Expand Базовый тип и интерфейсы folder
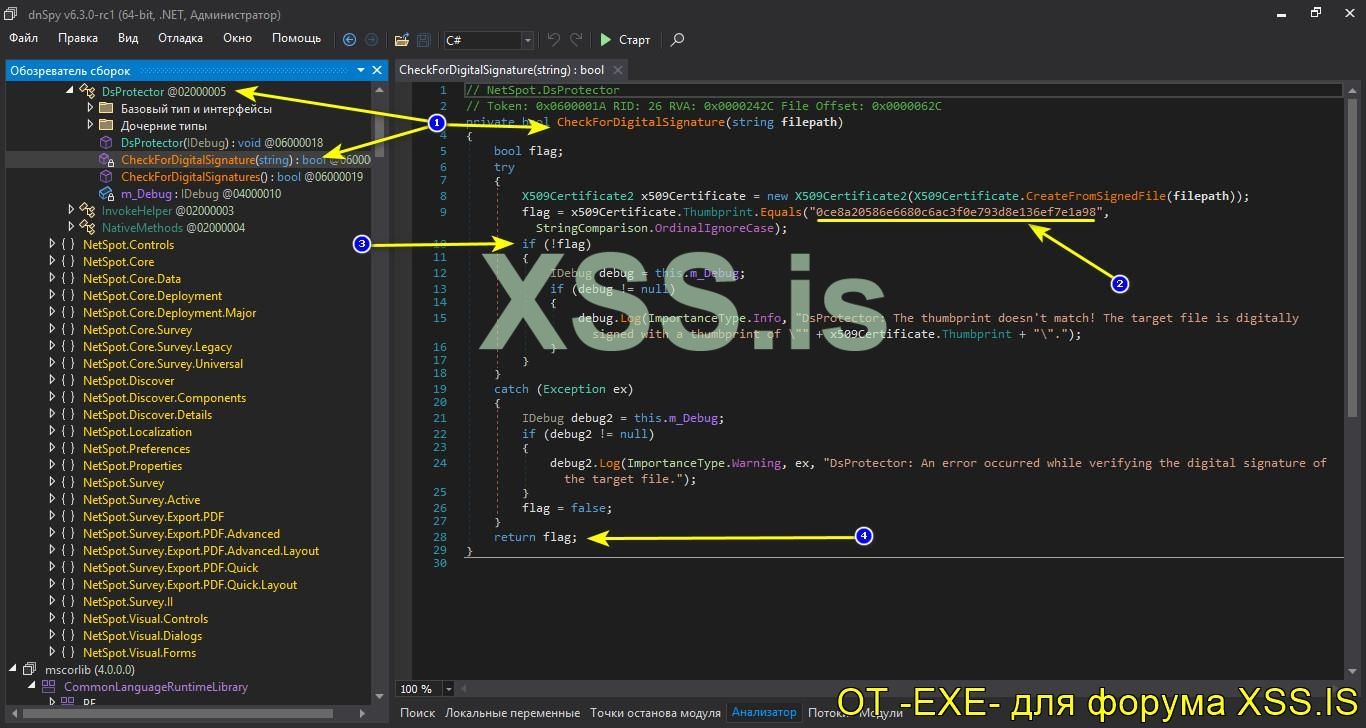The width and height of the screenshot is (1366, 728). pyautogui.click(x=90, y=108)
